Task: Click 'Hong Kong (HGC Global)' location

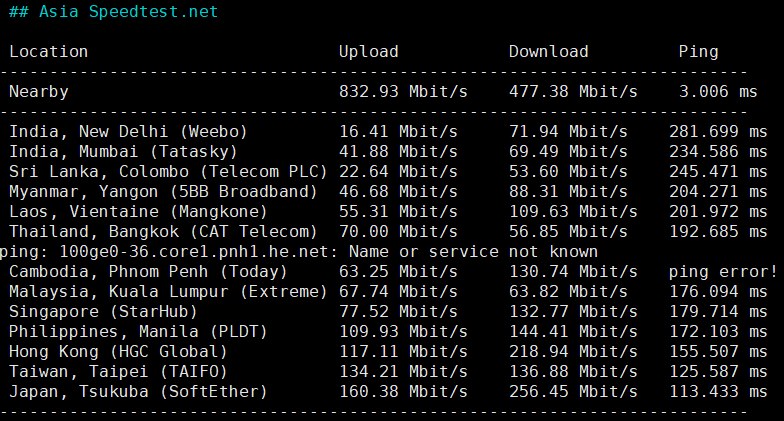Action: click(118, 352)
